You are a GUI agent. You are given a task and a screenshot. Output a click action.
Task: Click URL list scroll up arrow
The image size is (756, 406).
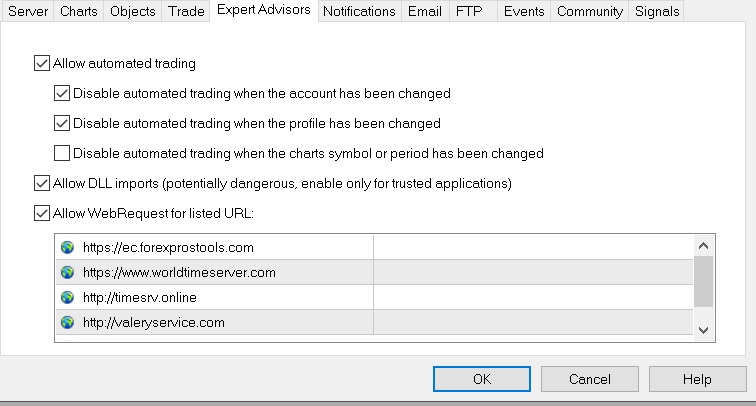click(x=703, y=246)
